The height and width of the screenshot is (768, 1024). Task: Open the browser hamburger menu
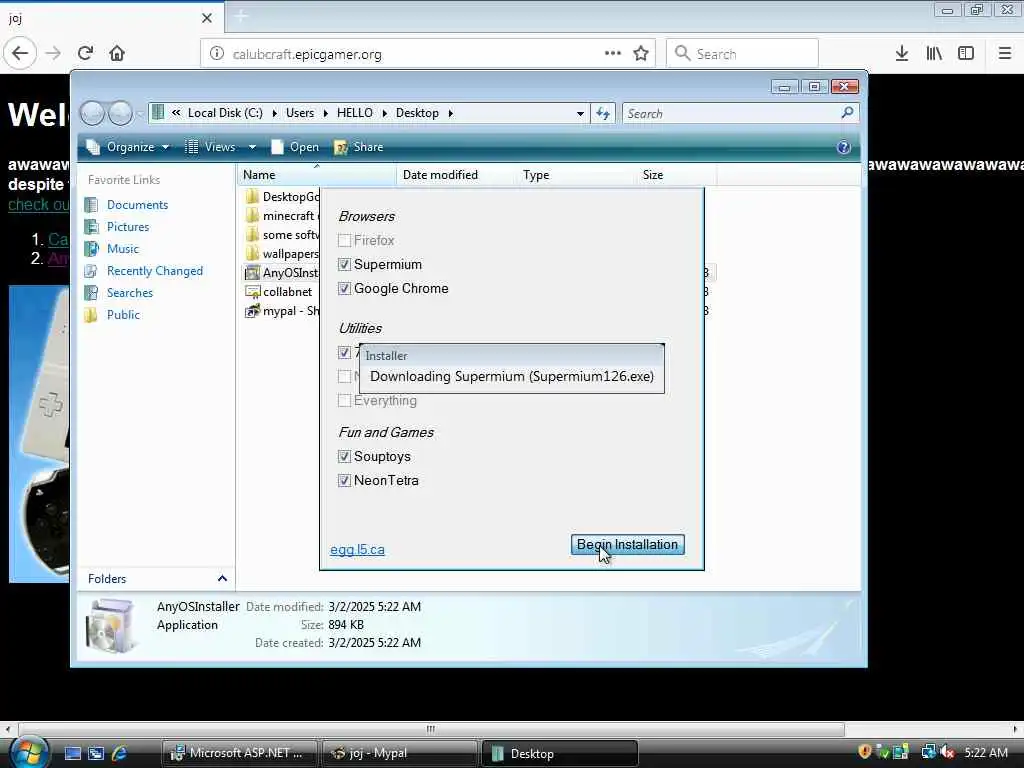[1004, 53]
